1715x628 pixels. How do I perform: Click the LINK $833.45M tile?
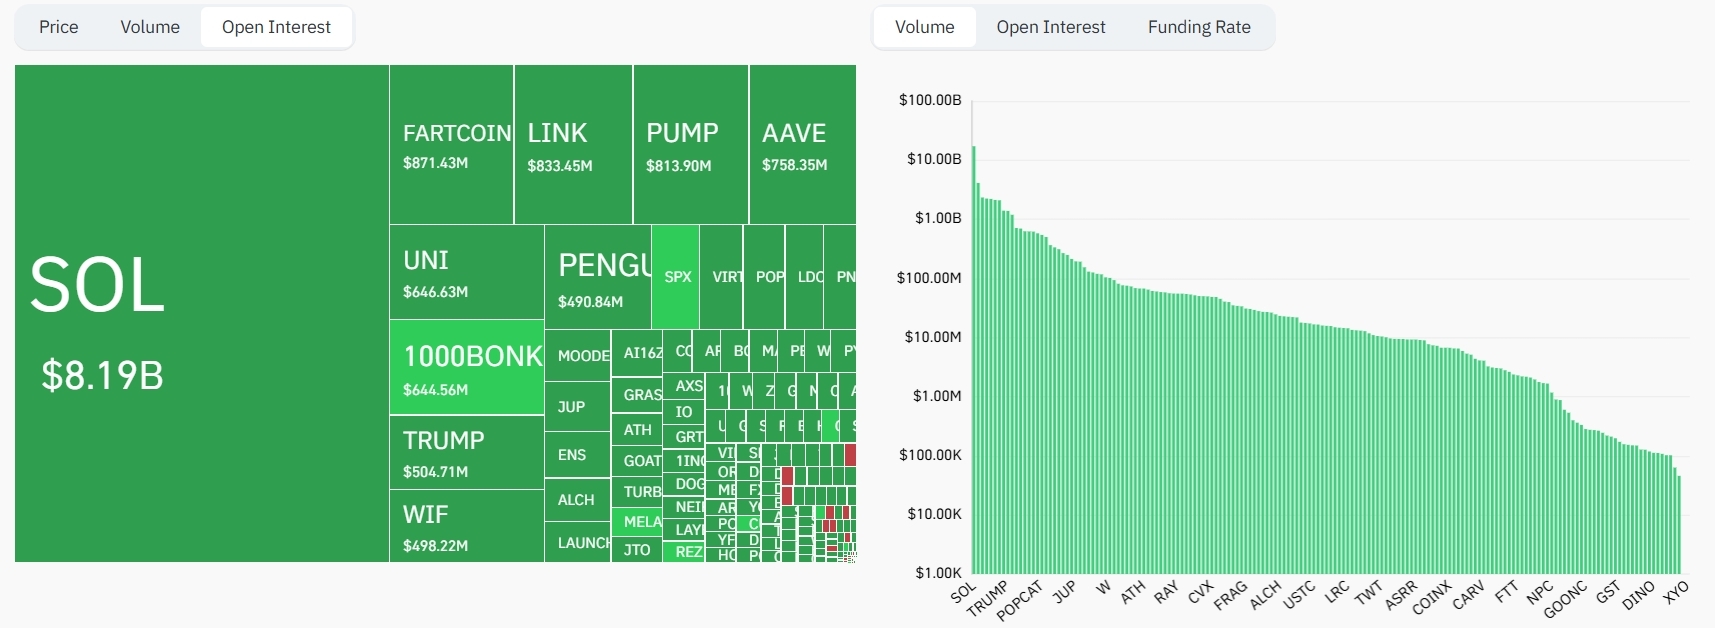coord(573,145)
